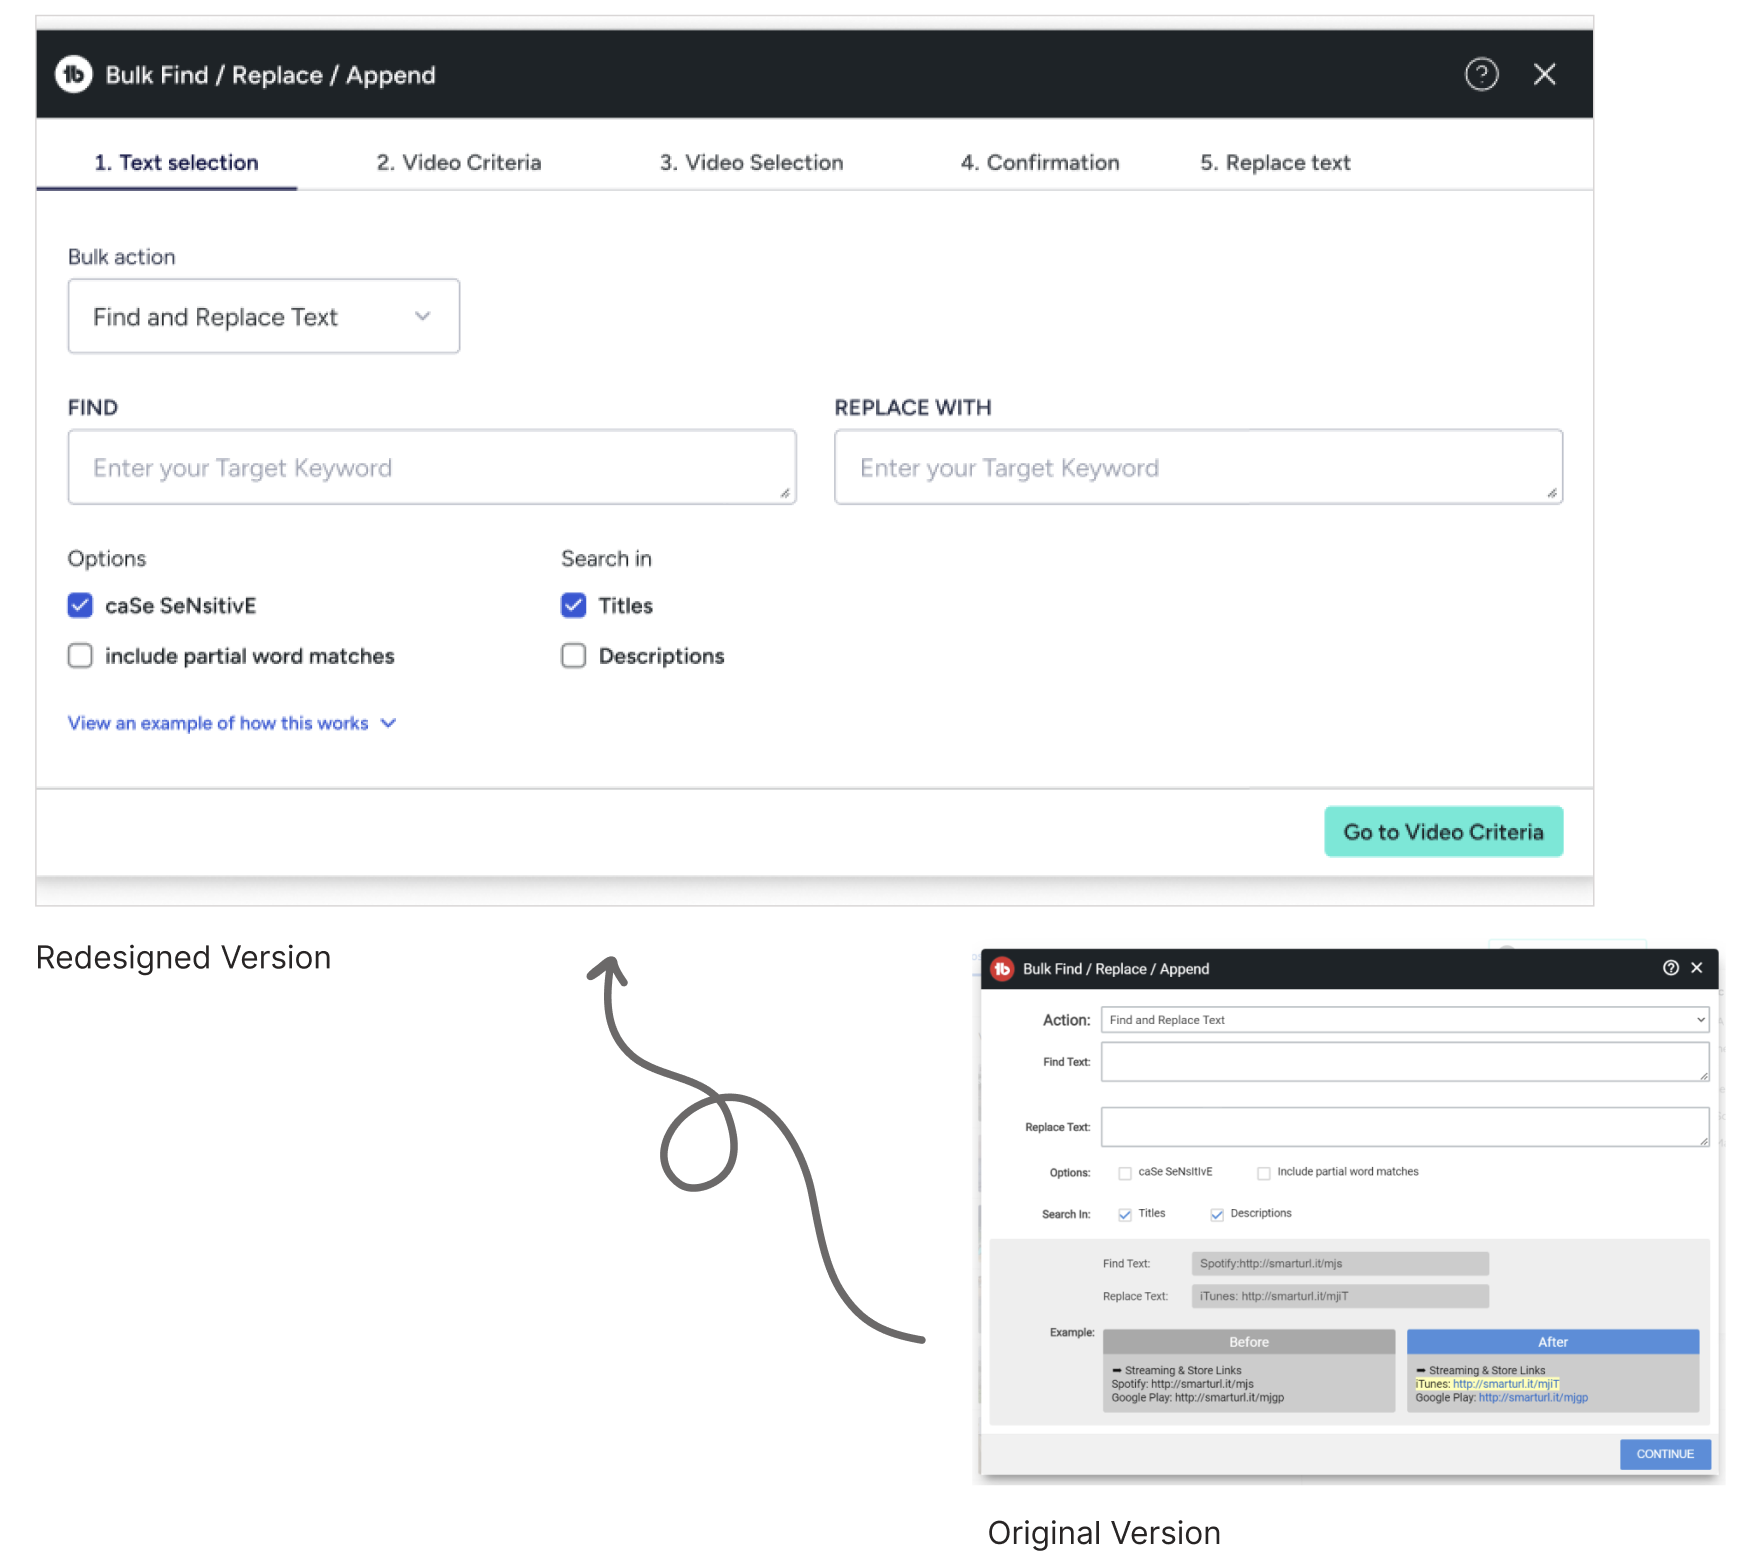This screenshot has width=1756, height=1560.
Task: Open the Confirmation step tab
Action: coord(1039,163)
